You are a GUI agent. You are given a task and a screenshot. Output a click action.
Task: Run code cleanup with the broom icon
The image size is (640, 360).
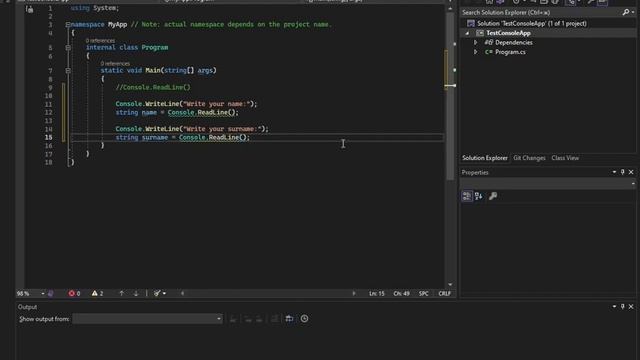[x=157, y=293]
